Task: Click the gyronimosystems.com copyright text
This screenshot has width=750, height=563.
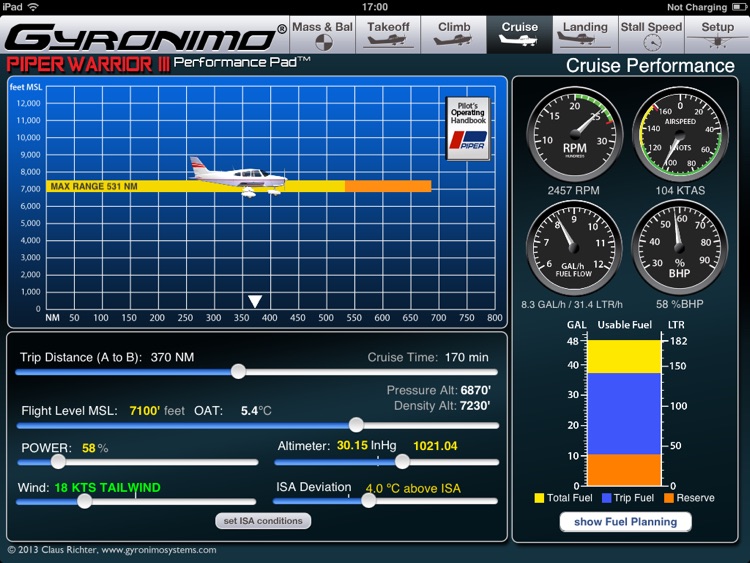Action: point(112,550)
